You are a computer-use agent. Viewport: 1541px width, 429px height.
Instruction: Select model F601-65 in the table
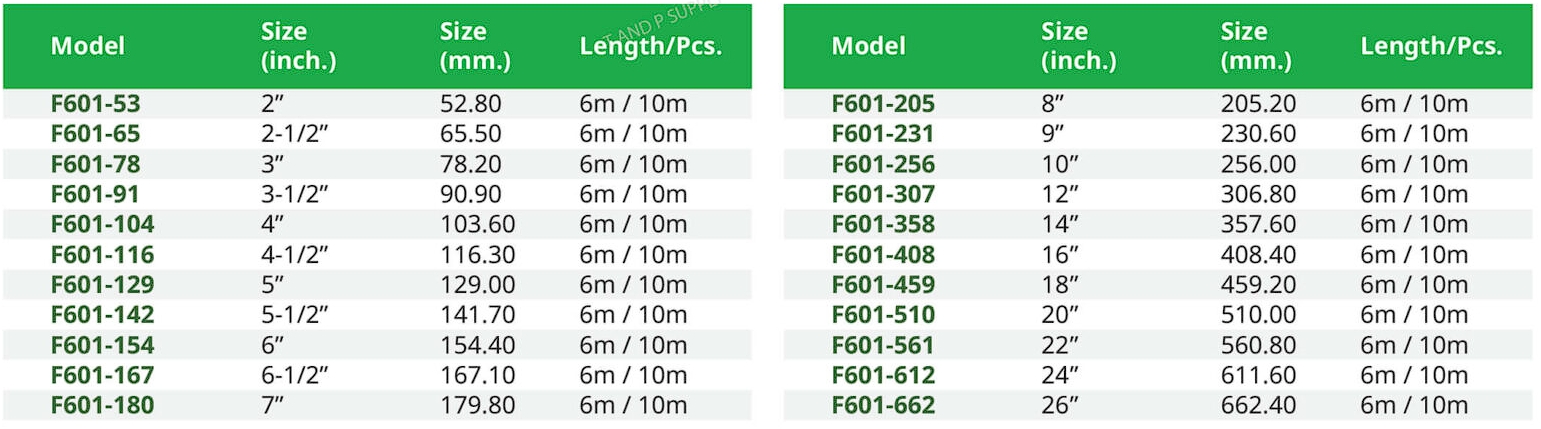(x=96, y=134)
